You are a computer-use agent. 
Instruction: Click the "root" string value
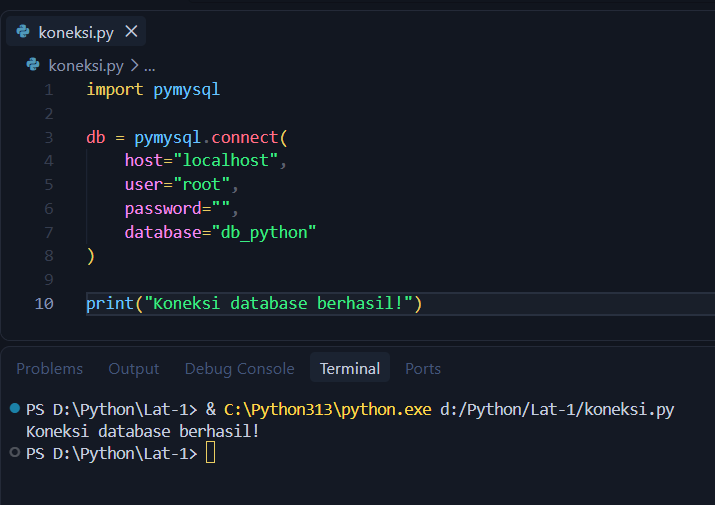(202, 184)
